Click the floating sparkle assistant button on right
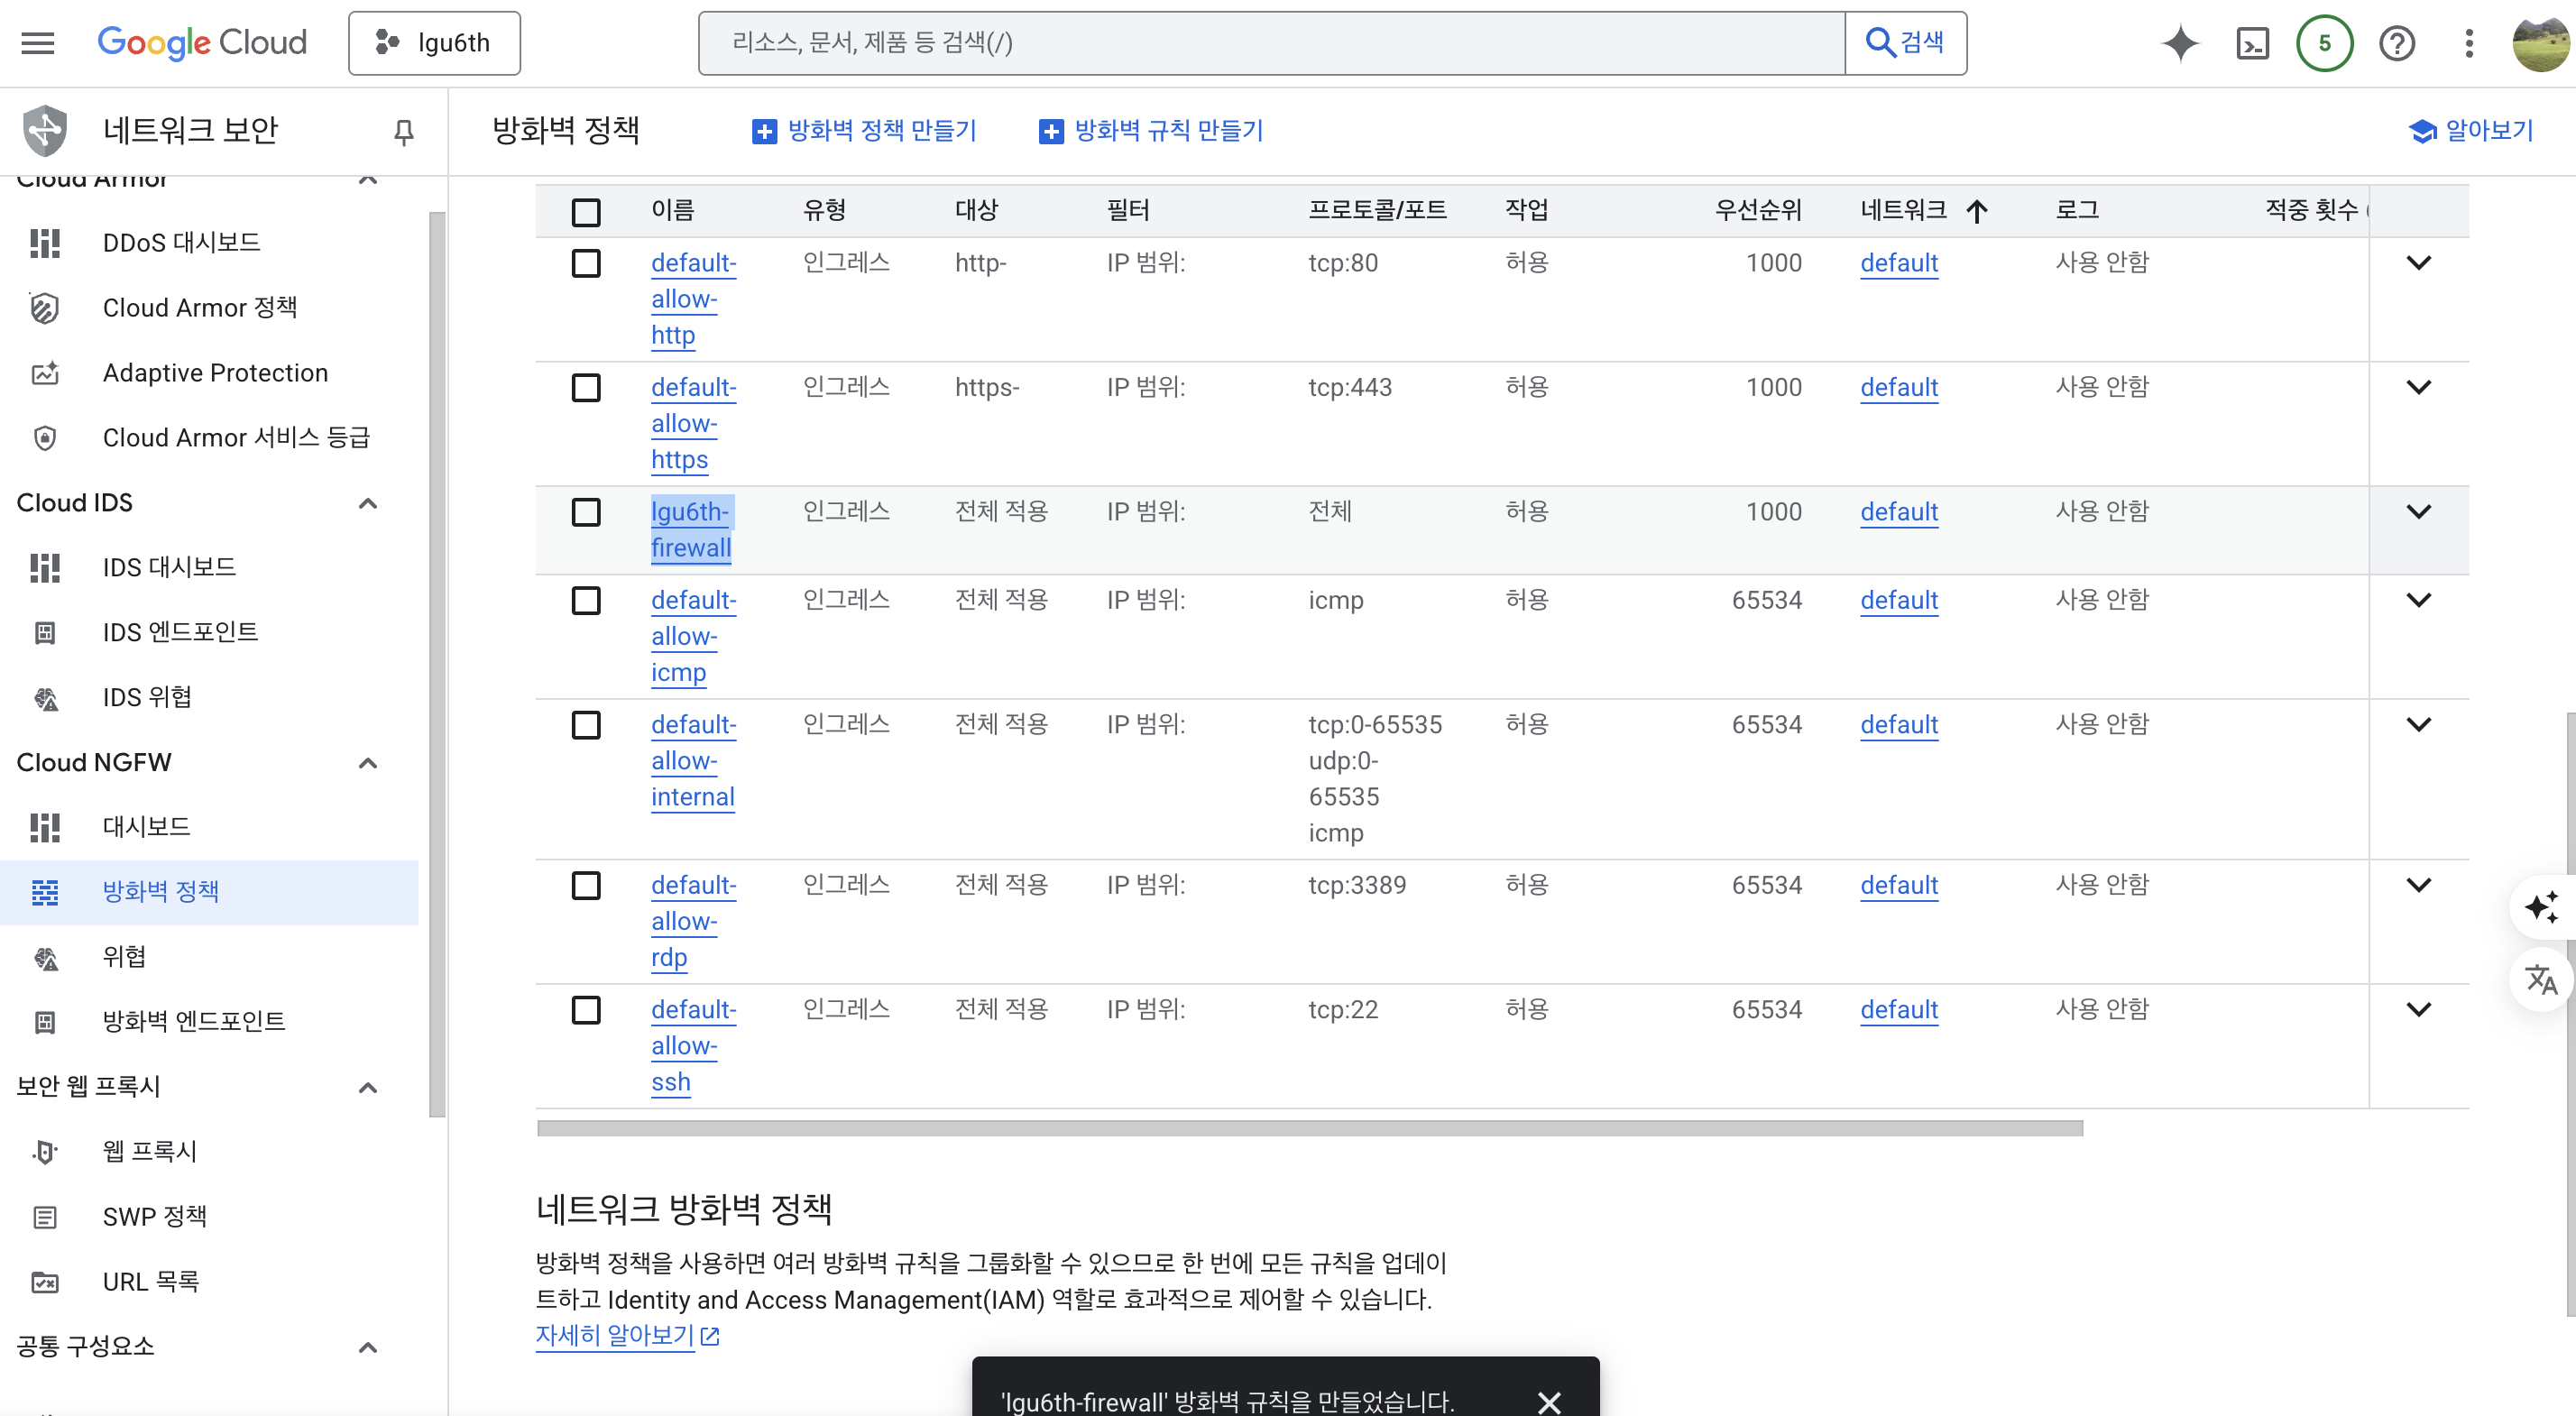Viewport: 2576px width, 1416px height. click(x=2540, y=907)
